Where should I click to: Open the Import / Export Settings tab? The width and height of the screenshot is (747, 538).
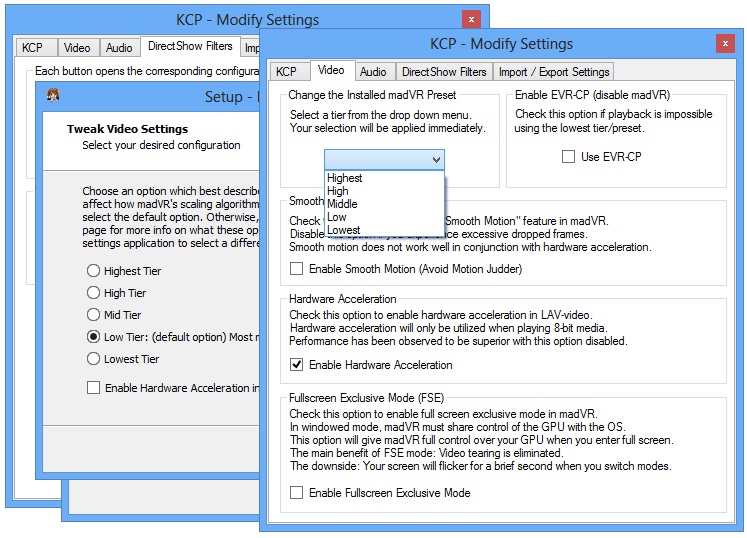(553, 72)
